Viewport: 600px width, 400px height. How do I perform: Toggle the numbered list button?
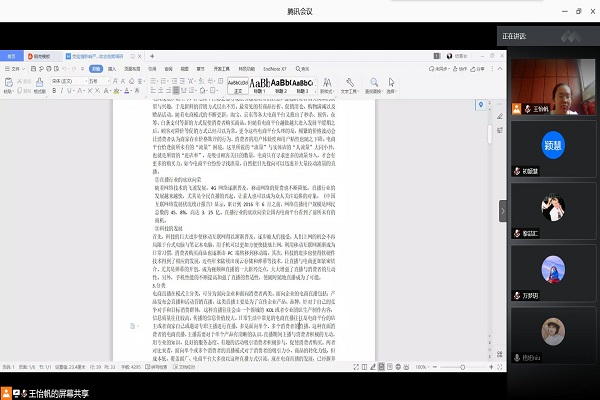click(x=163, y=81)
